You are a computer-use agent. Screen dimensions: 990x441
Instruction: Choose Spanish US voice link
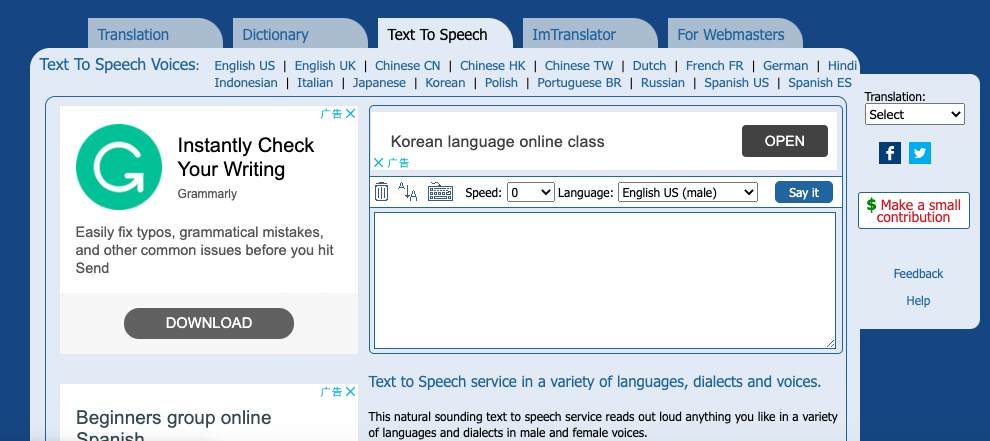point(737,83)
